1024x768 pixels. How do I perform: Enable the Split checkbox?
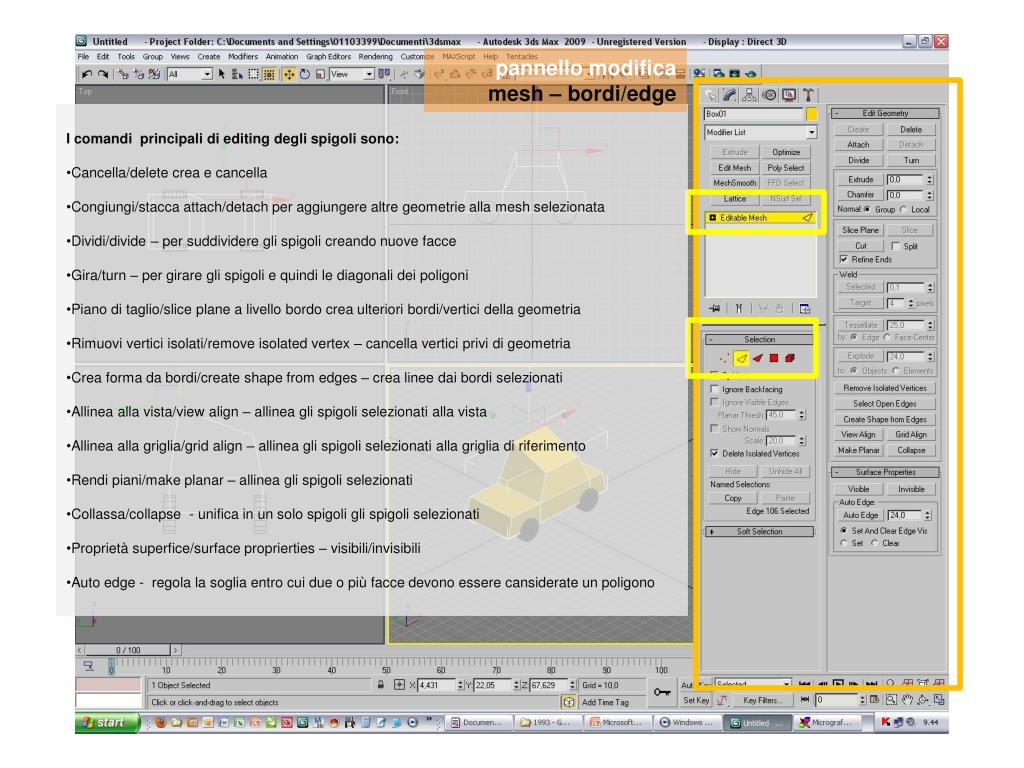click(x=895, y=246)
